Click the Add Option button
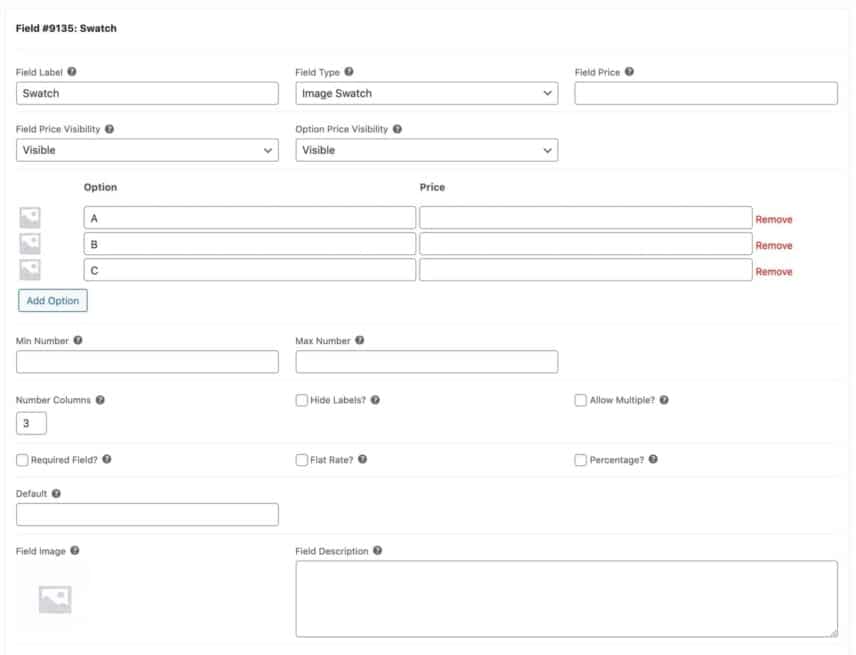 (52, 300)
